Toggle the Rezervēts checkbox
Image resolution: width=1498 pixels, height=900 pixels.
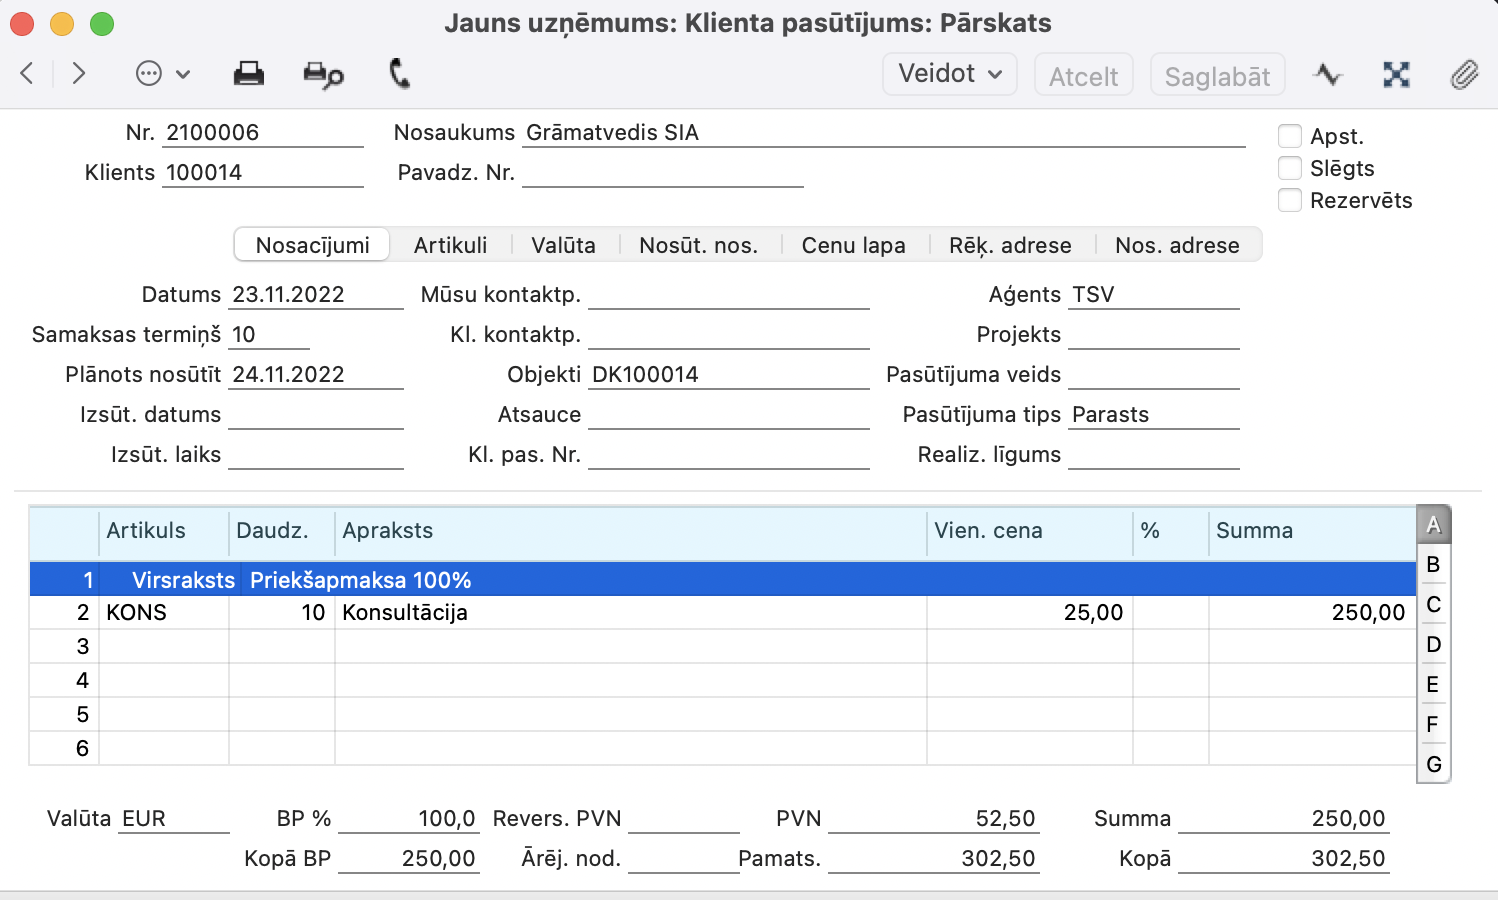[1290, 200]
